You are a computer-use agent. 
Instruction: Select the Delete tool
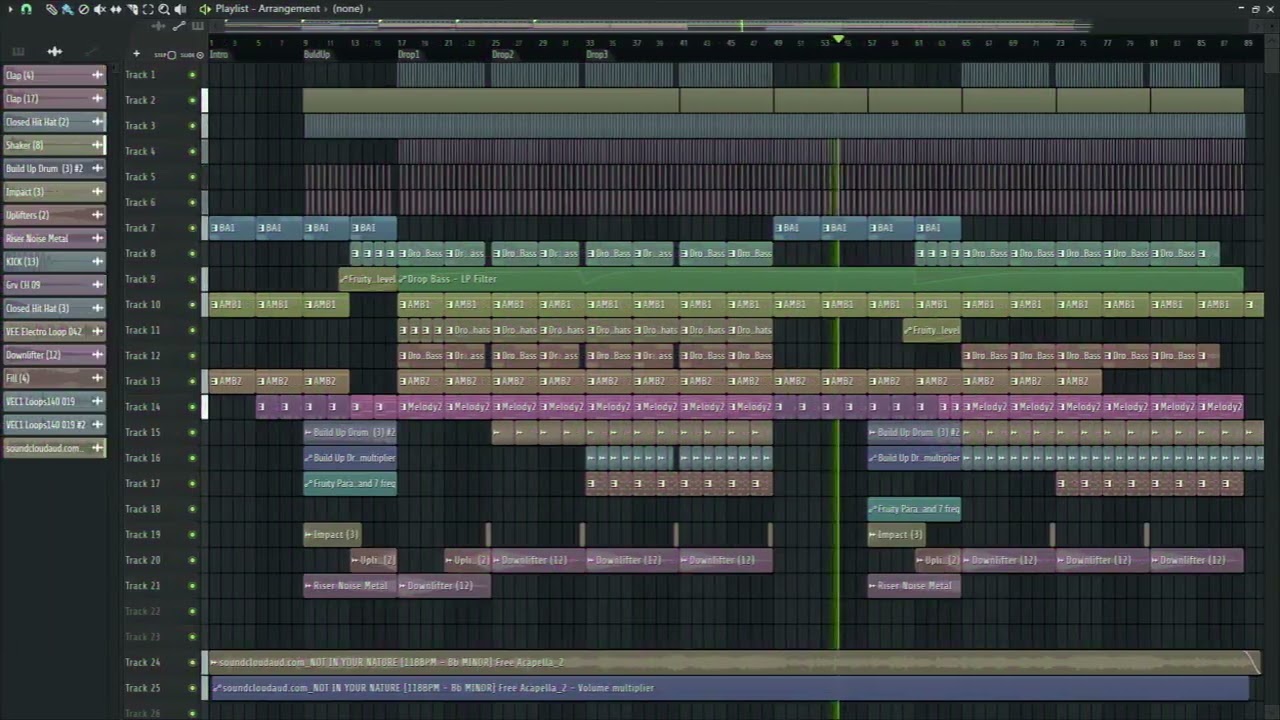point(84,9)
